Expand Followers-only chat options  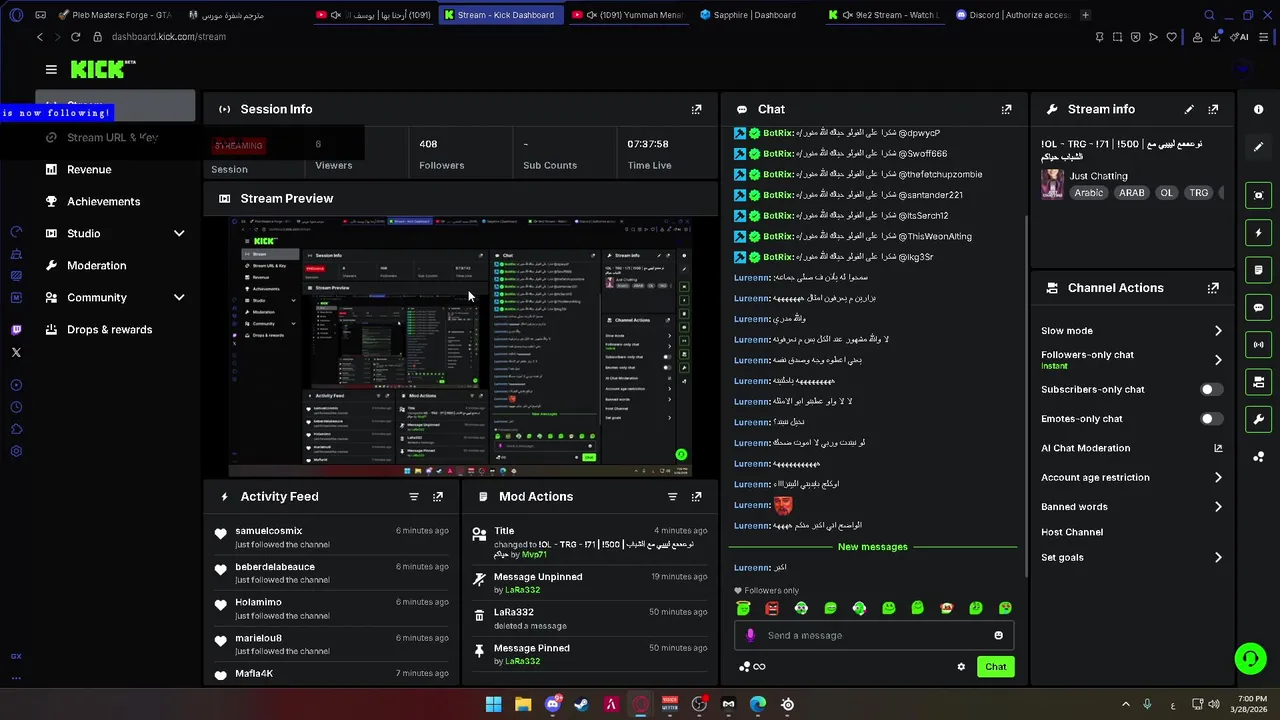click(x=1217, y=360)
